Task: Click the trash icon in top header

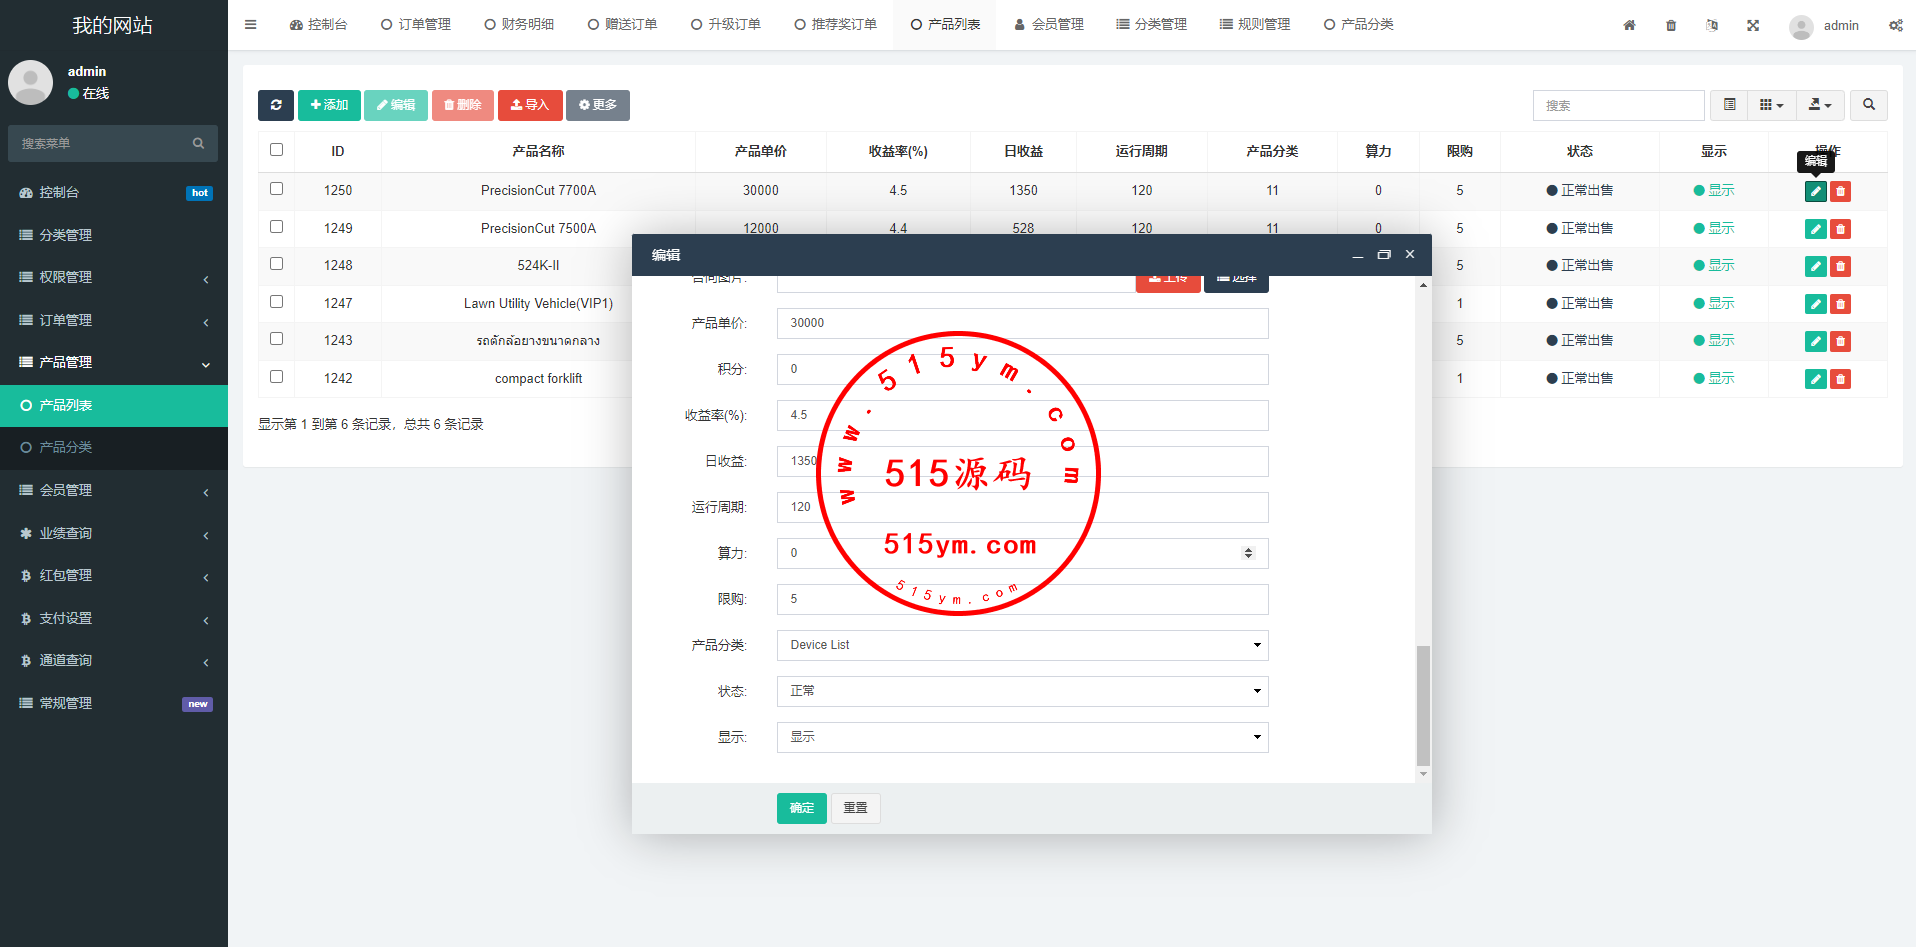Action: (x=1671, y=25)
